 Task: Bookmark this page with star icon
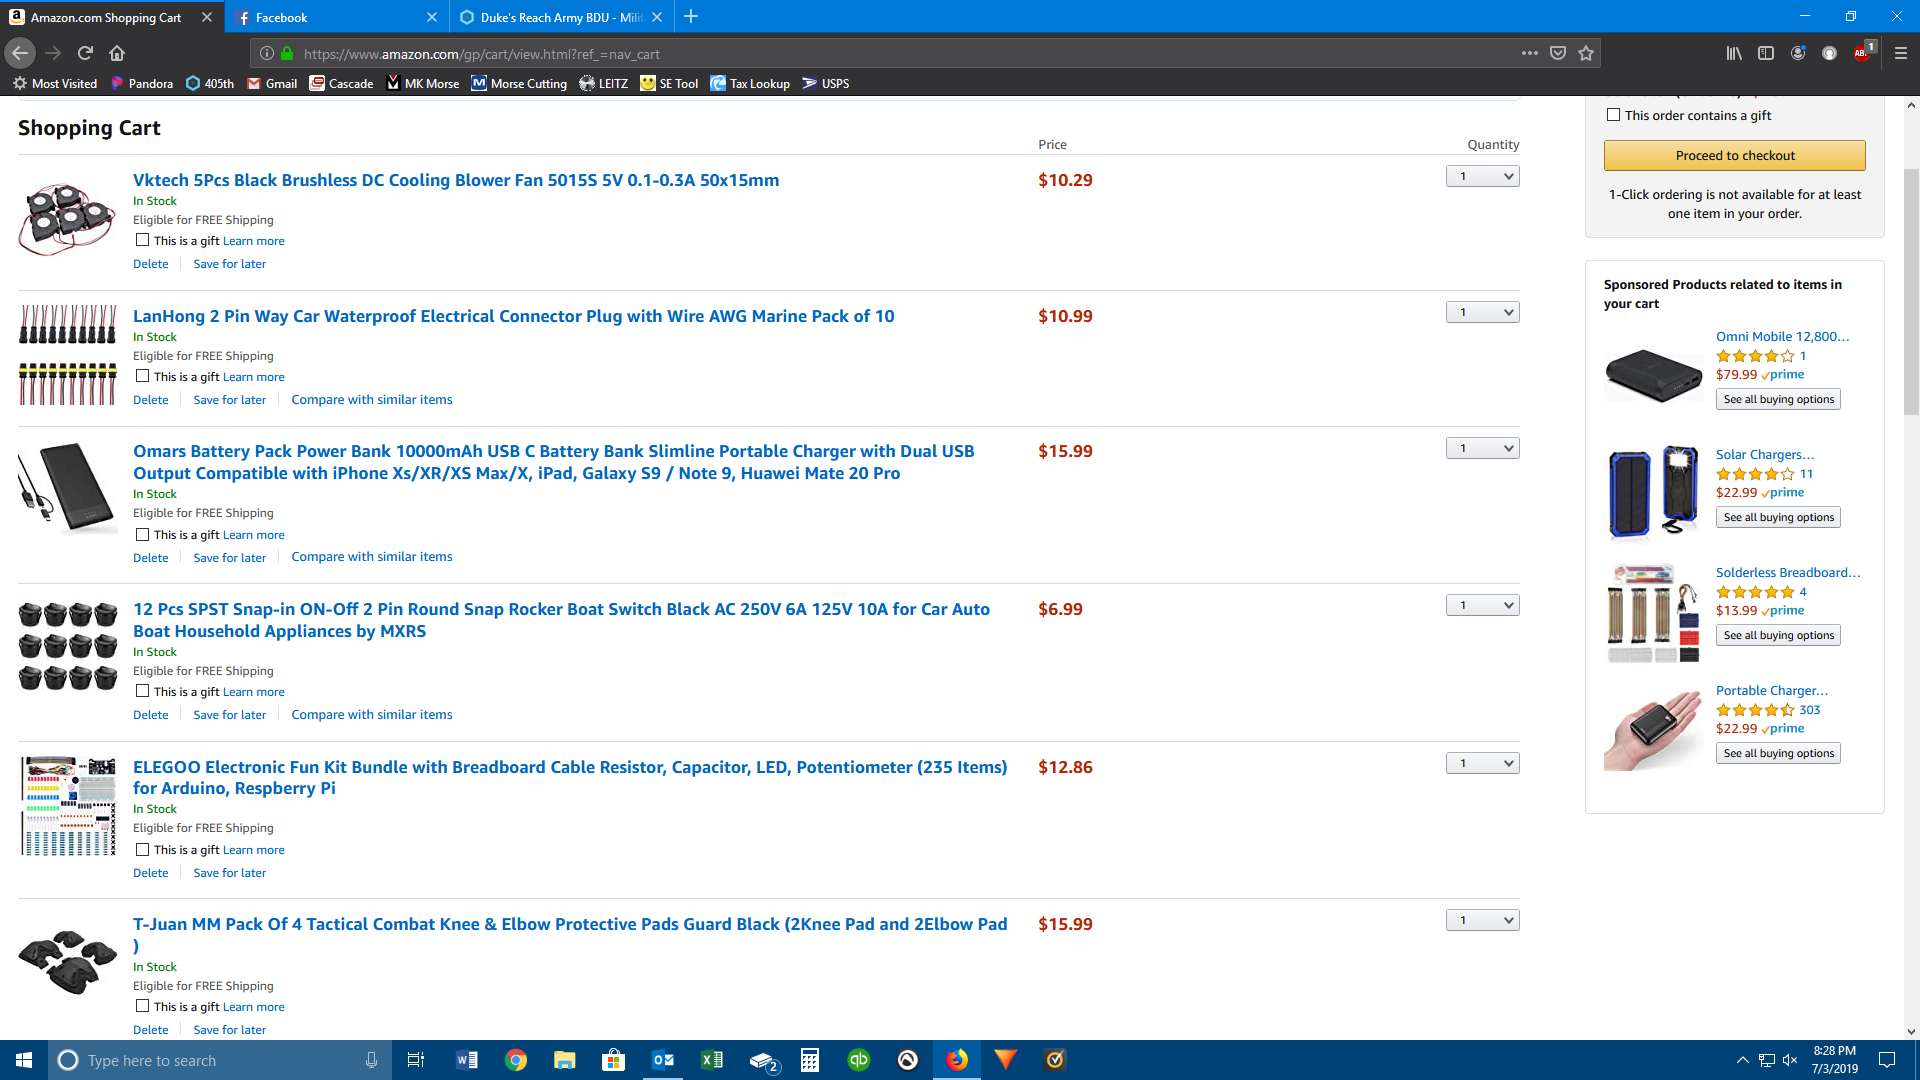1586,53
